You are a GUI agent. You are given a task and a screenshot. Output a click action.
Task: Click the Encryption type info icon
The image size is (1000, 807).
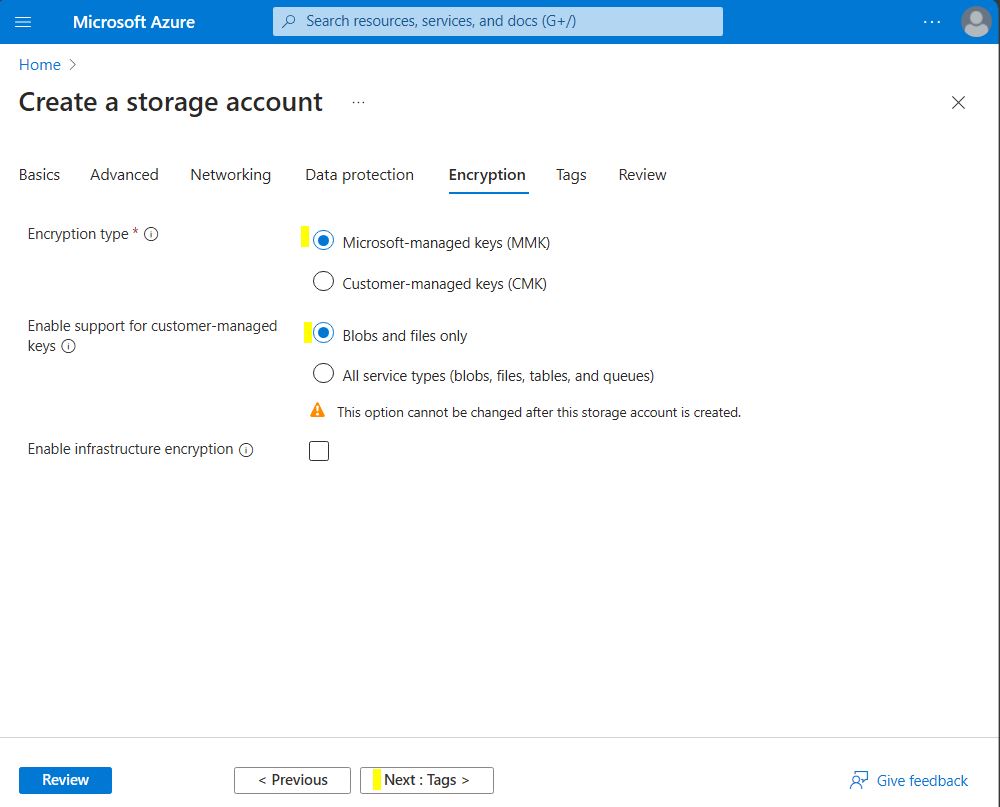pyautogui.click(x=152, y=234)
